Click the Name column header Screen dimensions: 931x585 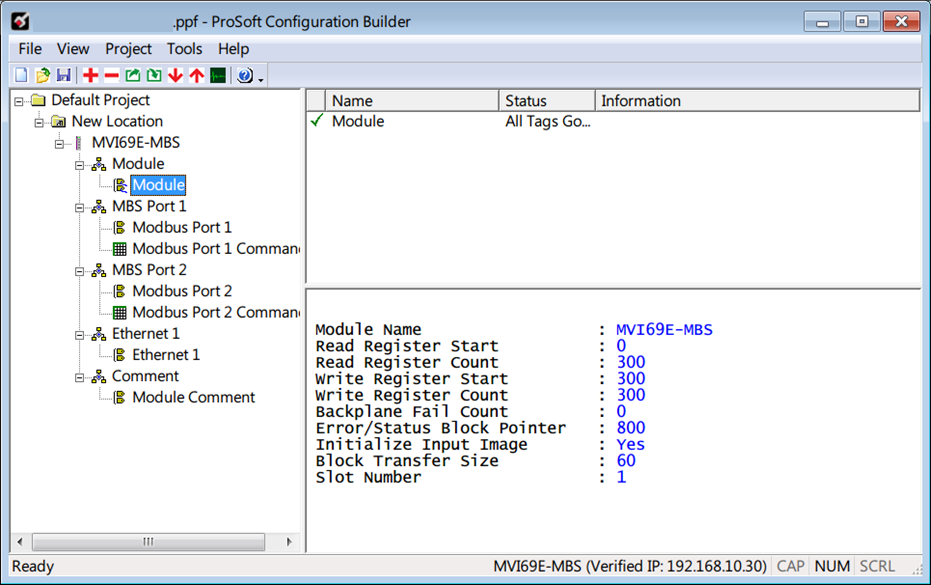[x=413, y=101]
